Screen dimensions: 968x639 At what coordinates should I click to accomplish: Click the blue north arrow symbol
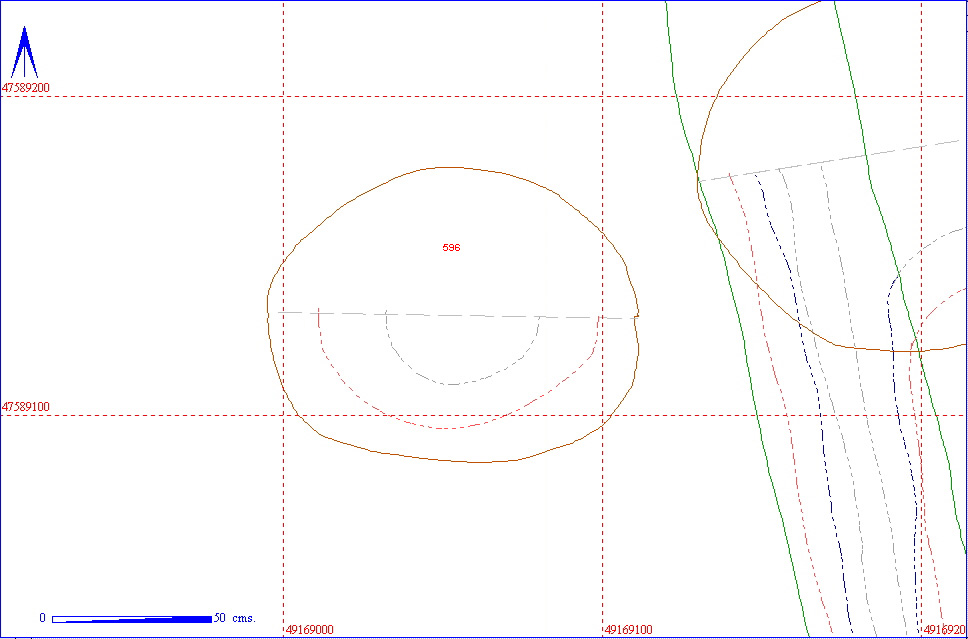tap(25, 52)
